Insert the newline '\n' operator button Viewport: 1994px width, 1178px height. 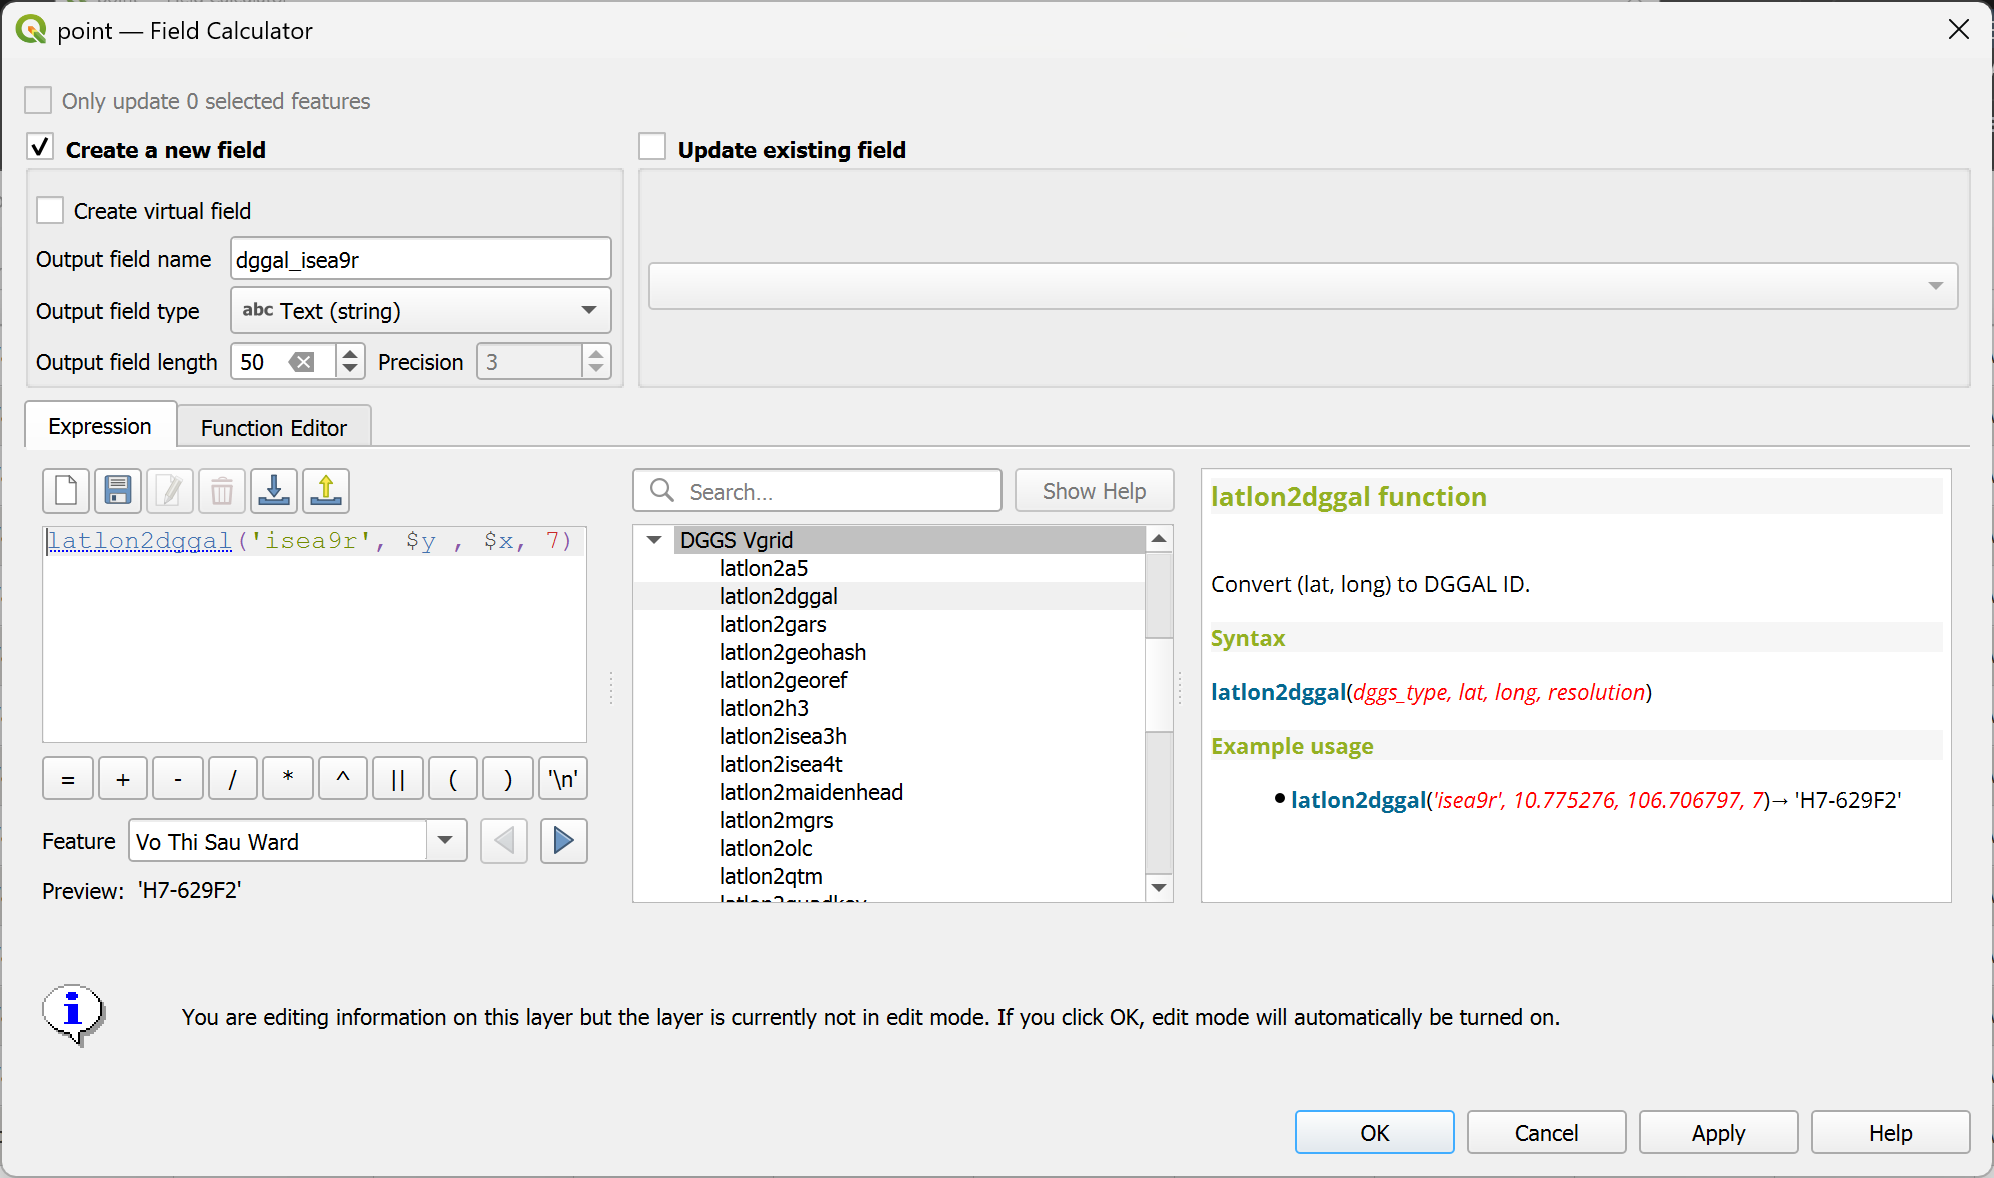[x=563, y=779]
